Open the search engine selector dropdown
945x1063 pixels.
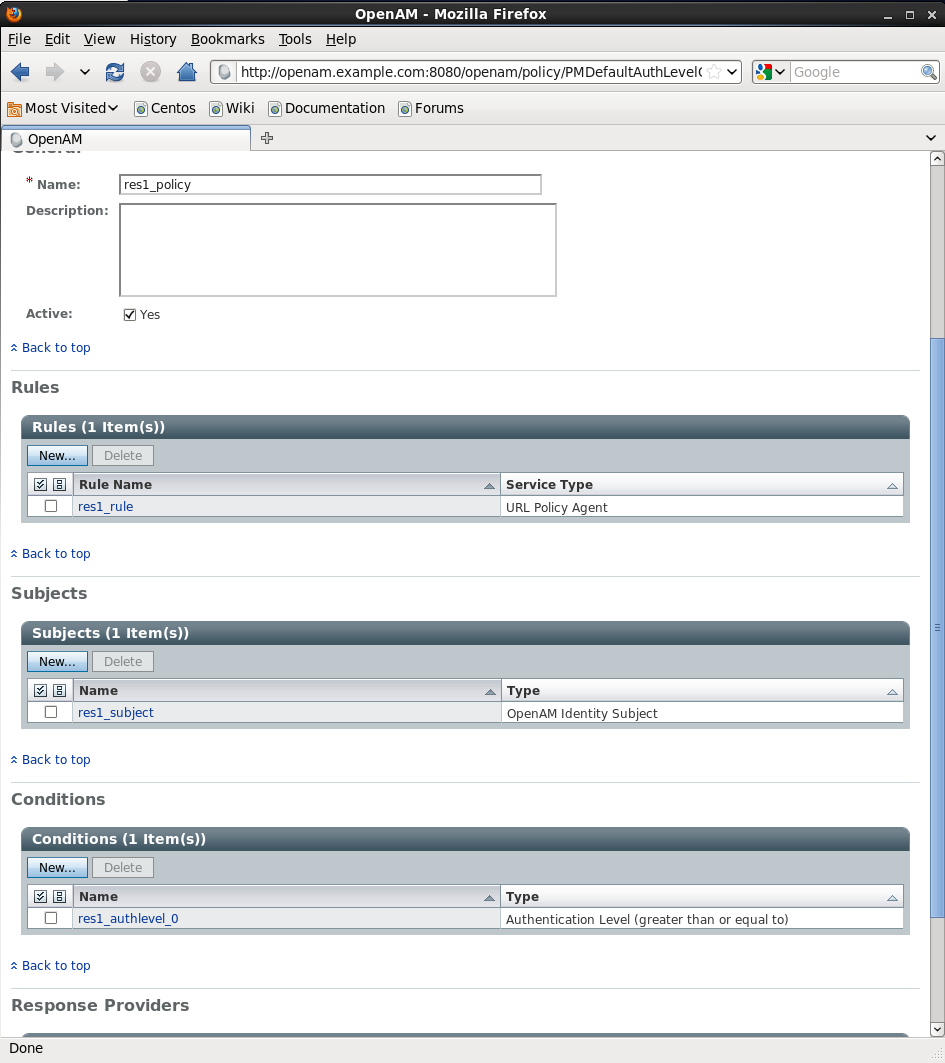pos(771,72)
